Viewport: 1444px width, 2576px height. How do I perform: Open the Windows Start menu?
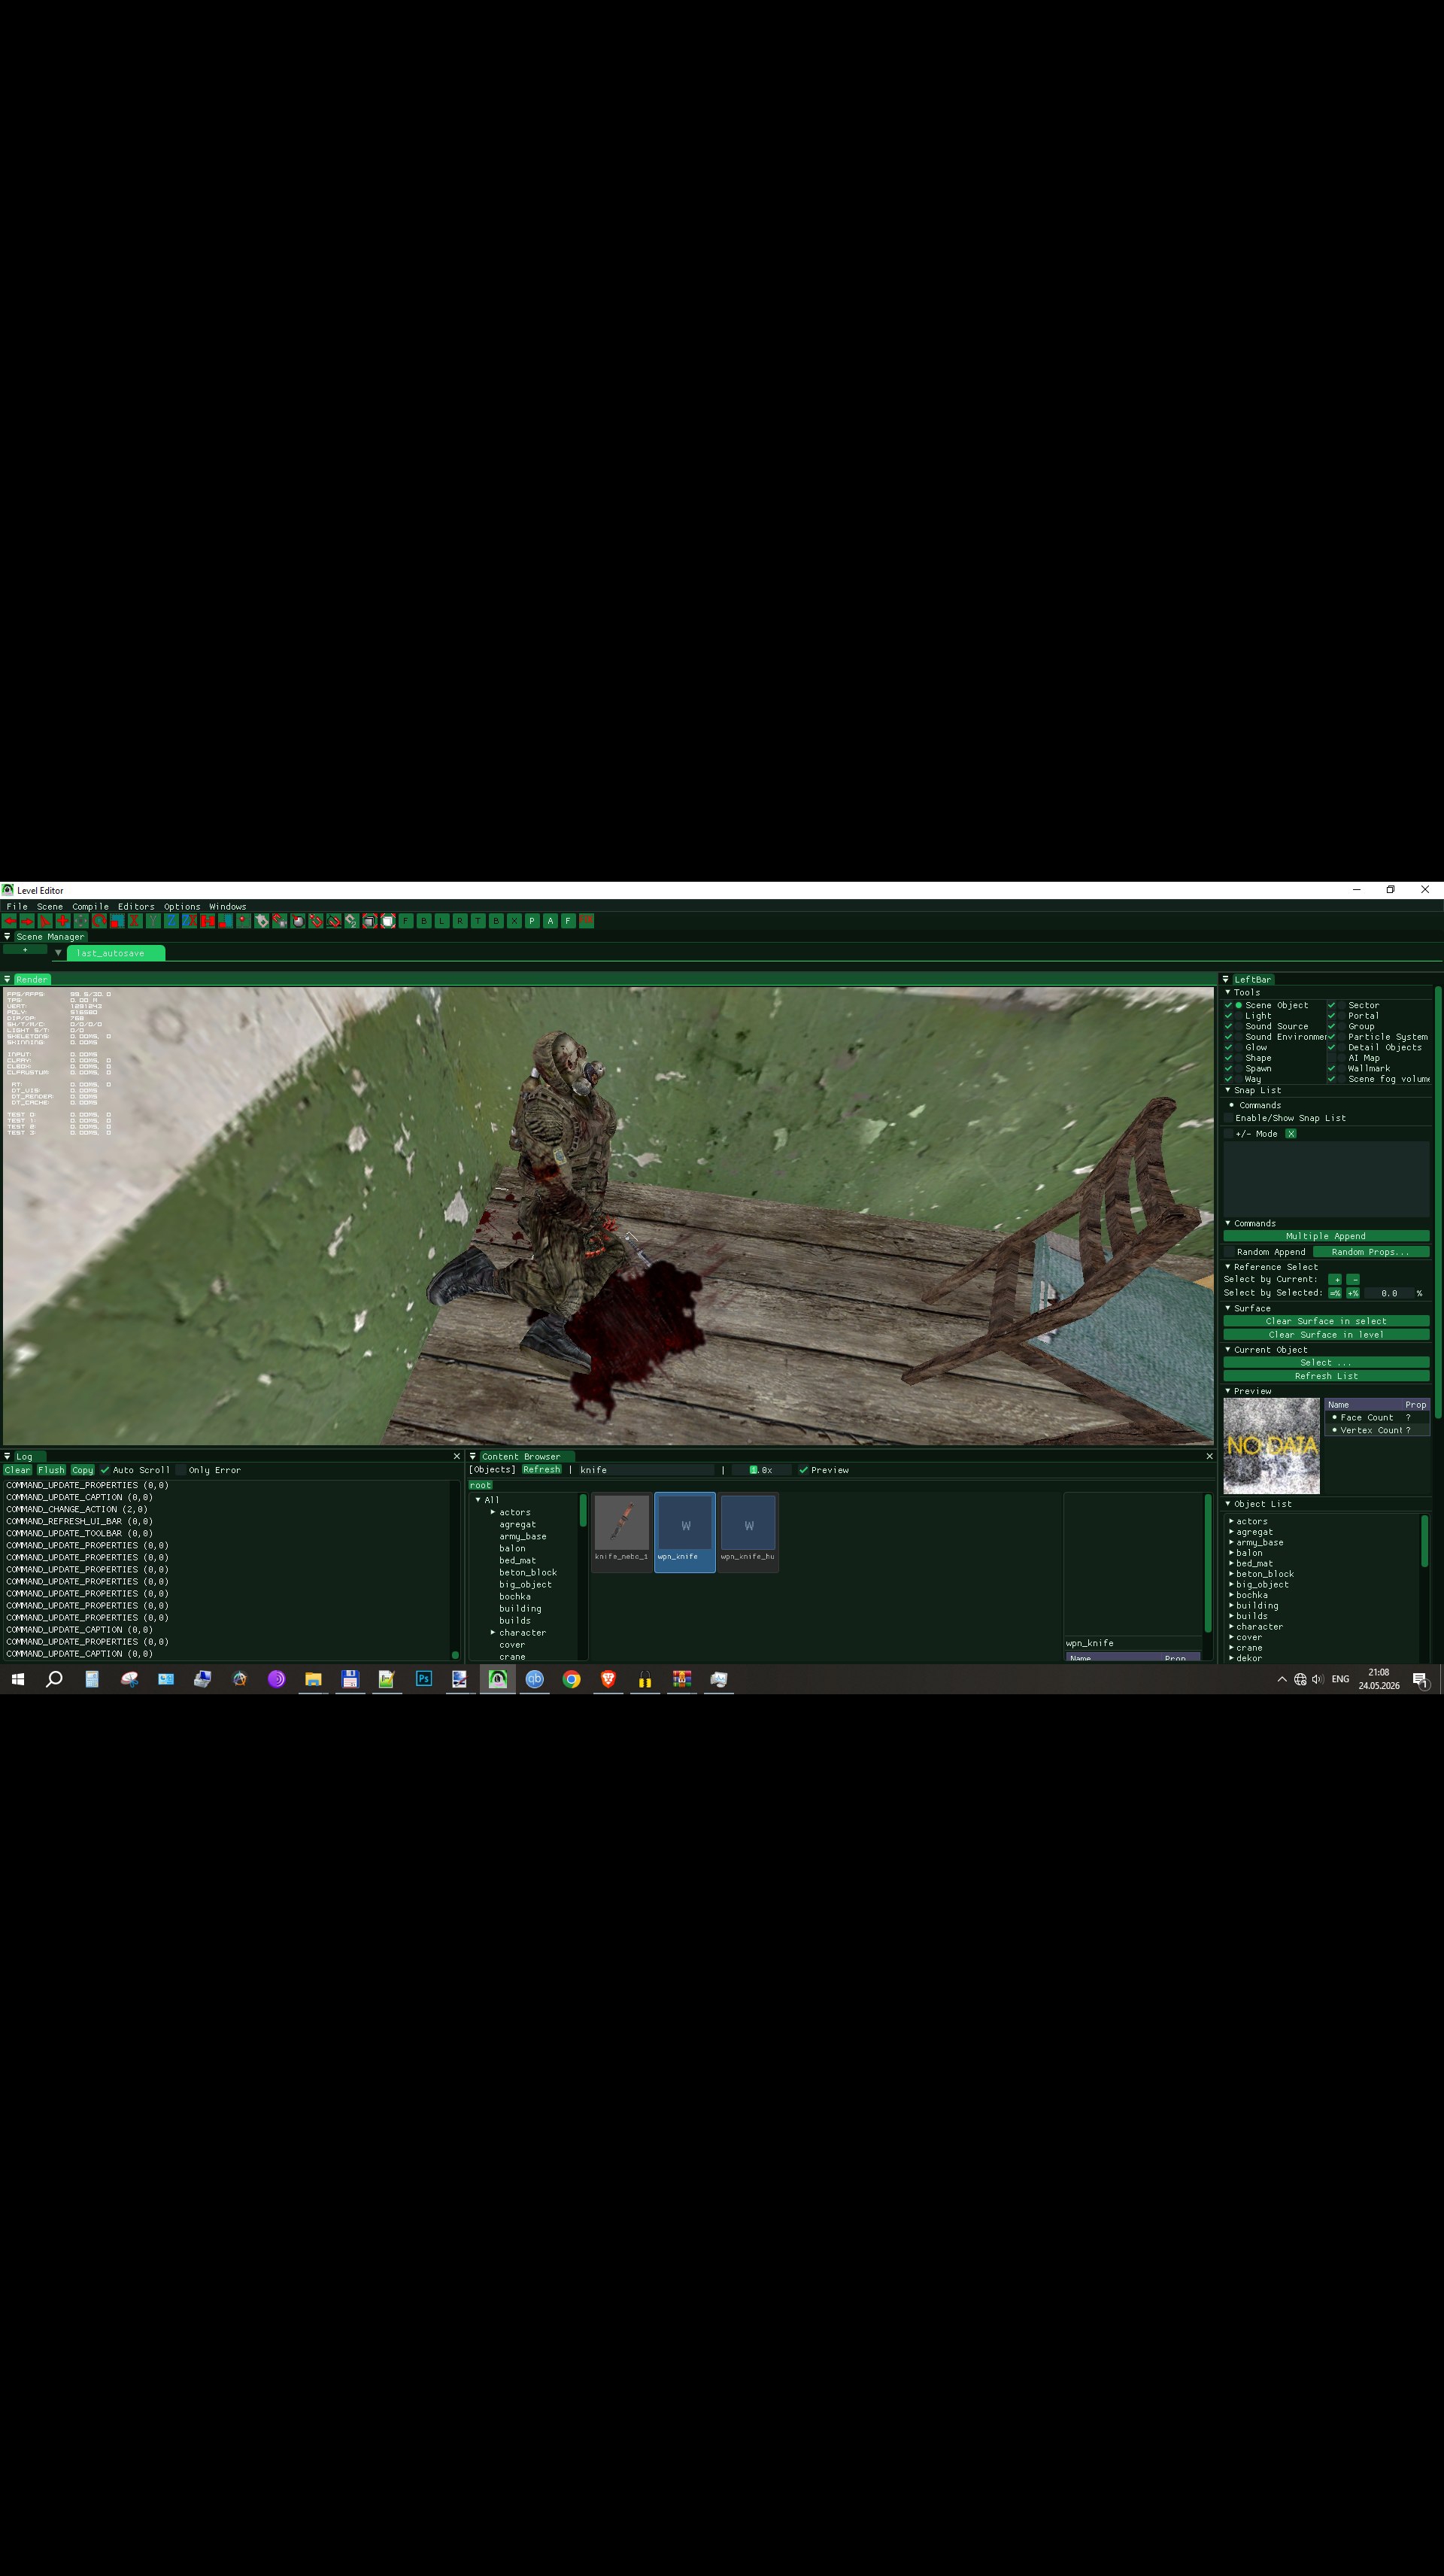pos(17,1679)
